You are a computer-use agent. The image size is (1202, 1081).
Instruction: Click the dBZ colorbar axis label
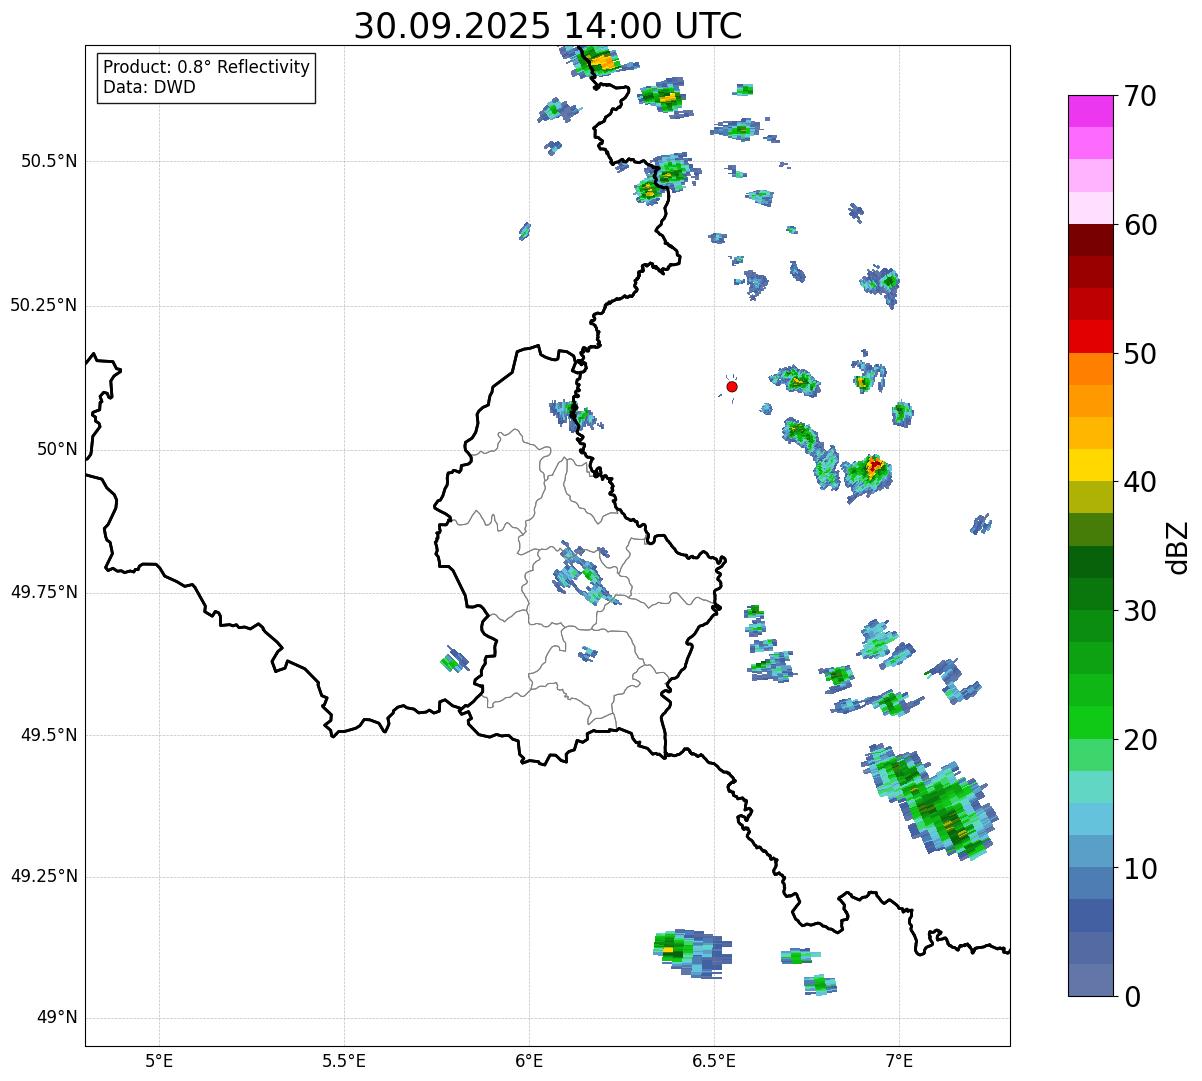1178,547
